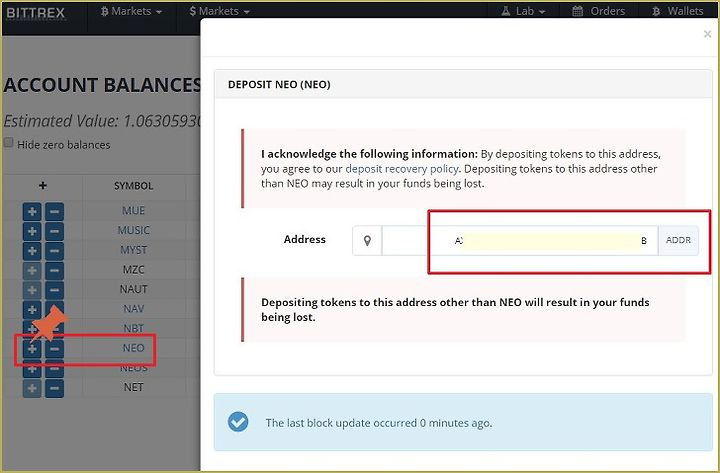The width and height of the screenshot is (720, 473).
Task: Close the deposit dialog
Action: pos(707,34)
